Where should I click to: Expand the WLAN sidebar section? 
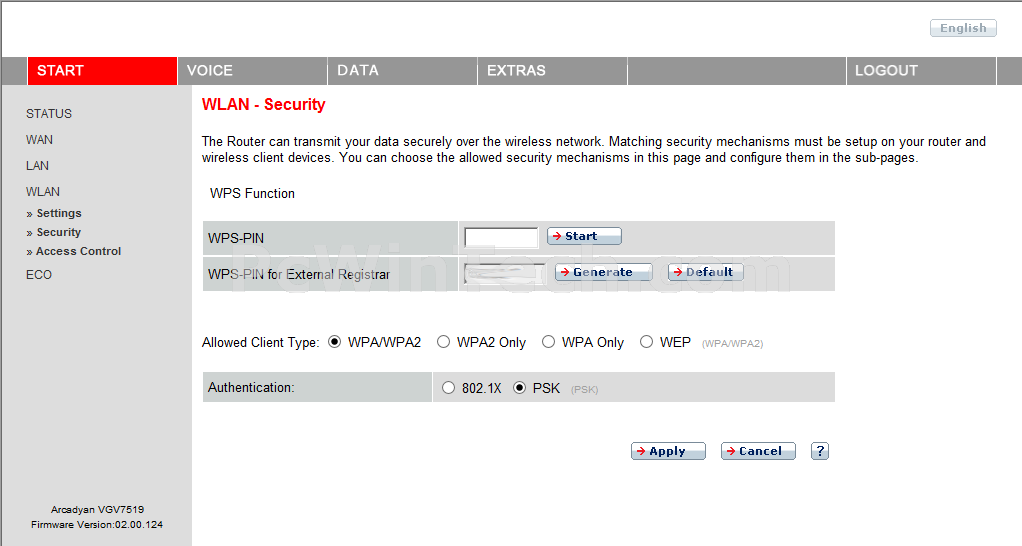[x=43, y=191]
